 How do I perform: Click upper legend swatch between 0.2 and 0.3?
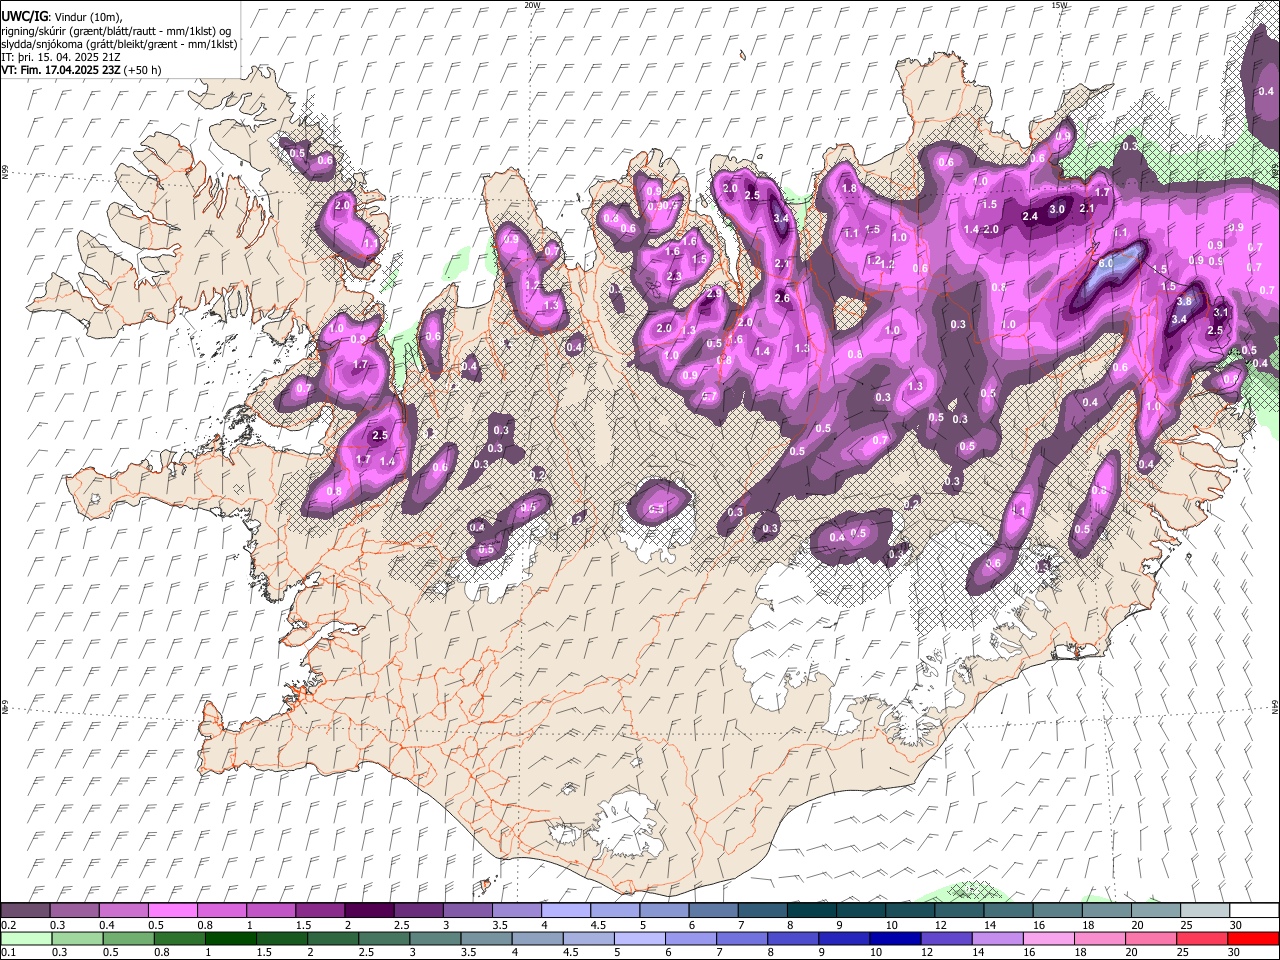click(25, 911)
